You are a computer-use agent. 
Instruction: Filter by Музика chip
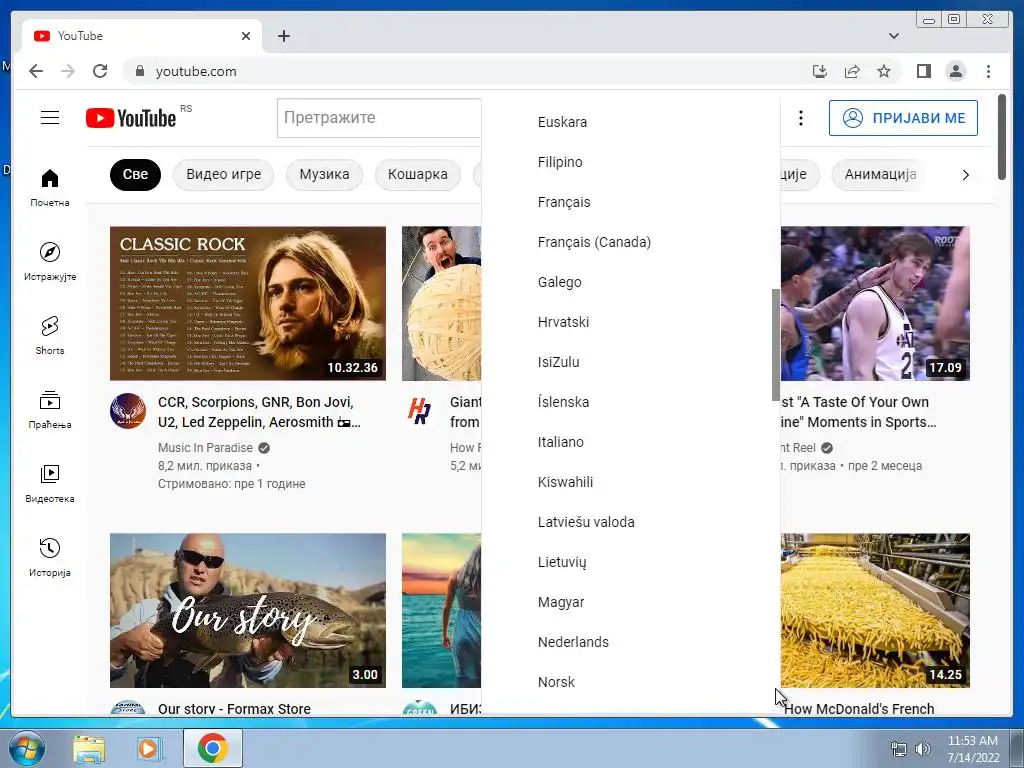point(324,174)
